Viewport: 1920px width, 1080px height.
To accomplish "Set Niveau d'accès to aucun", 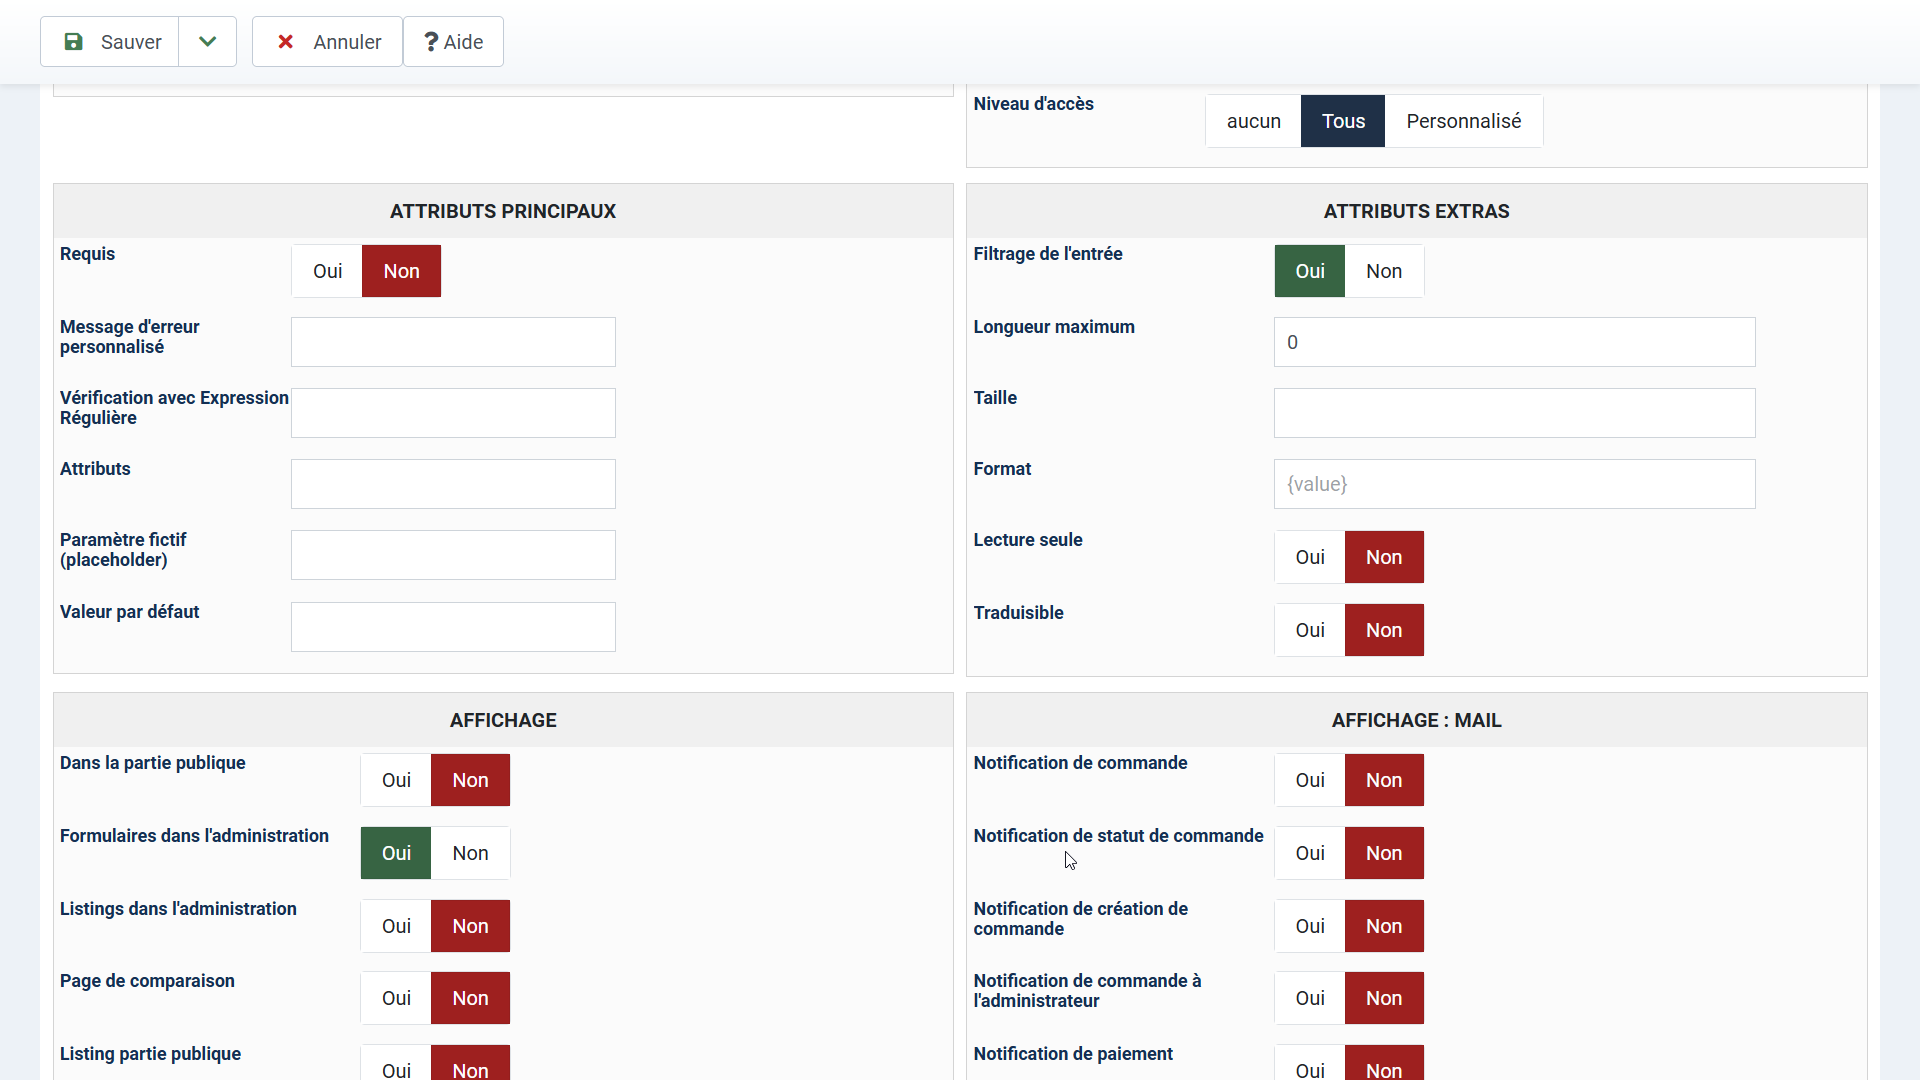I will click(1253, 121).
